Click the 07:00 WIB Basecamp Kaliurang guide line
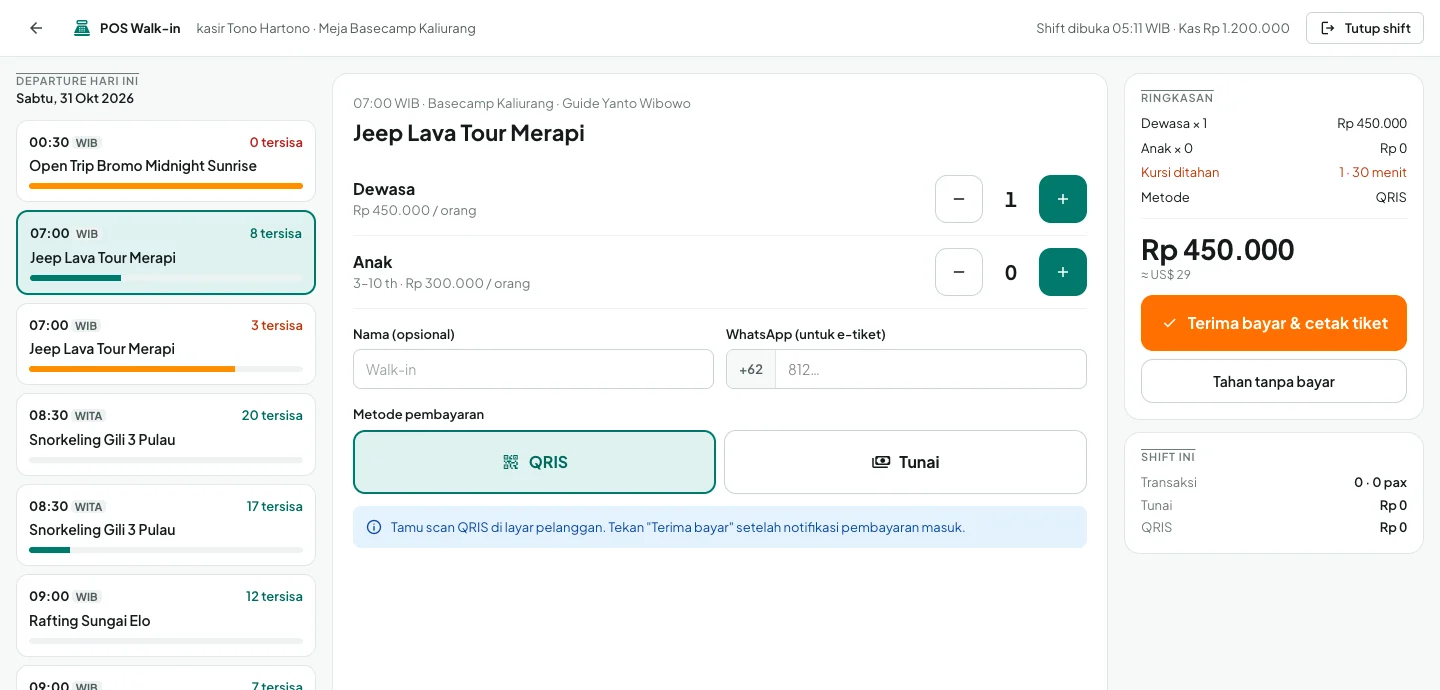The width and height of the screenshot is (1440, 690). point(522,103)
